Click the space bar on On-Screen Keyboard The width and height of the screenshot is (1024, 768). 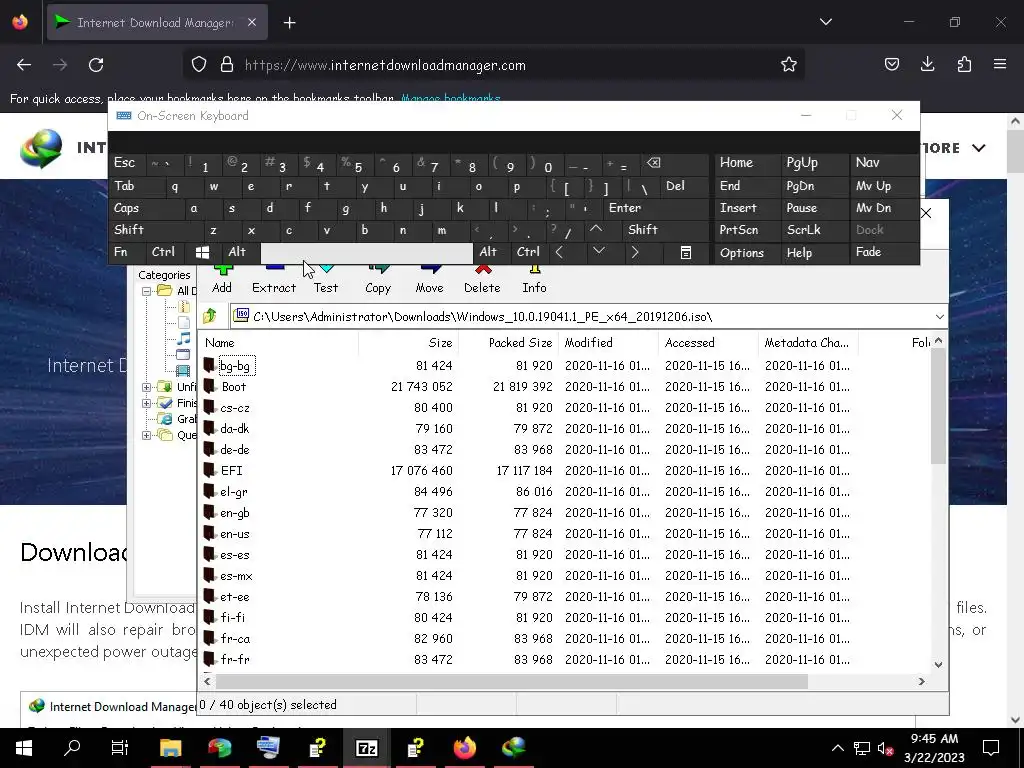pos(366,252)
